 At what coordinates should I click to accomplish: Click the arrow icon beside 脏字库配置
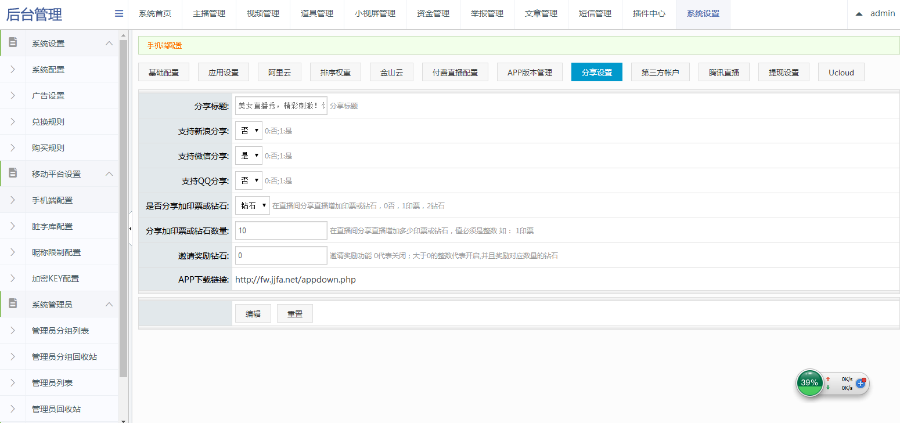[x=13, y=226]
